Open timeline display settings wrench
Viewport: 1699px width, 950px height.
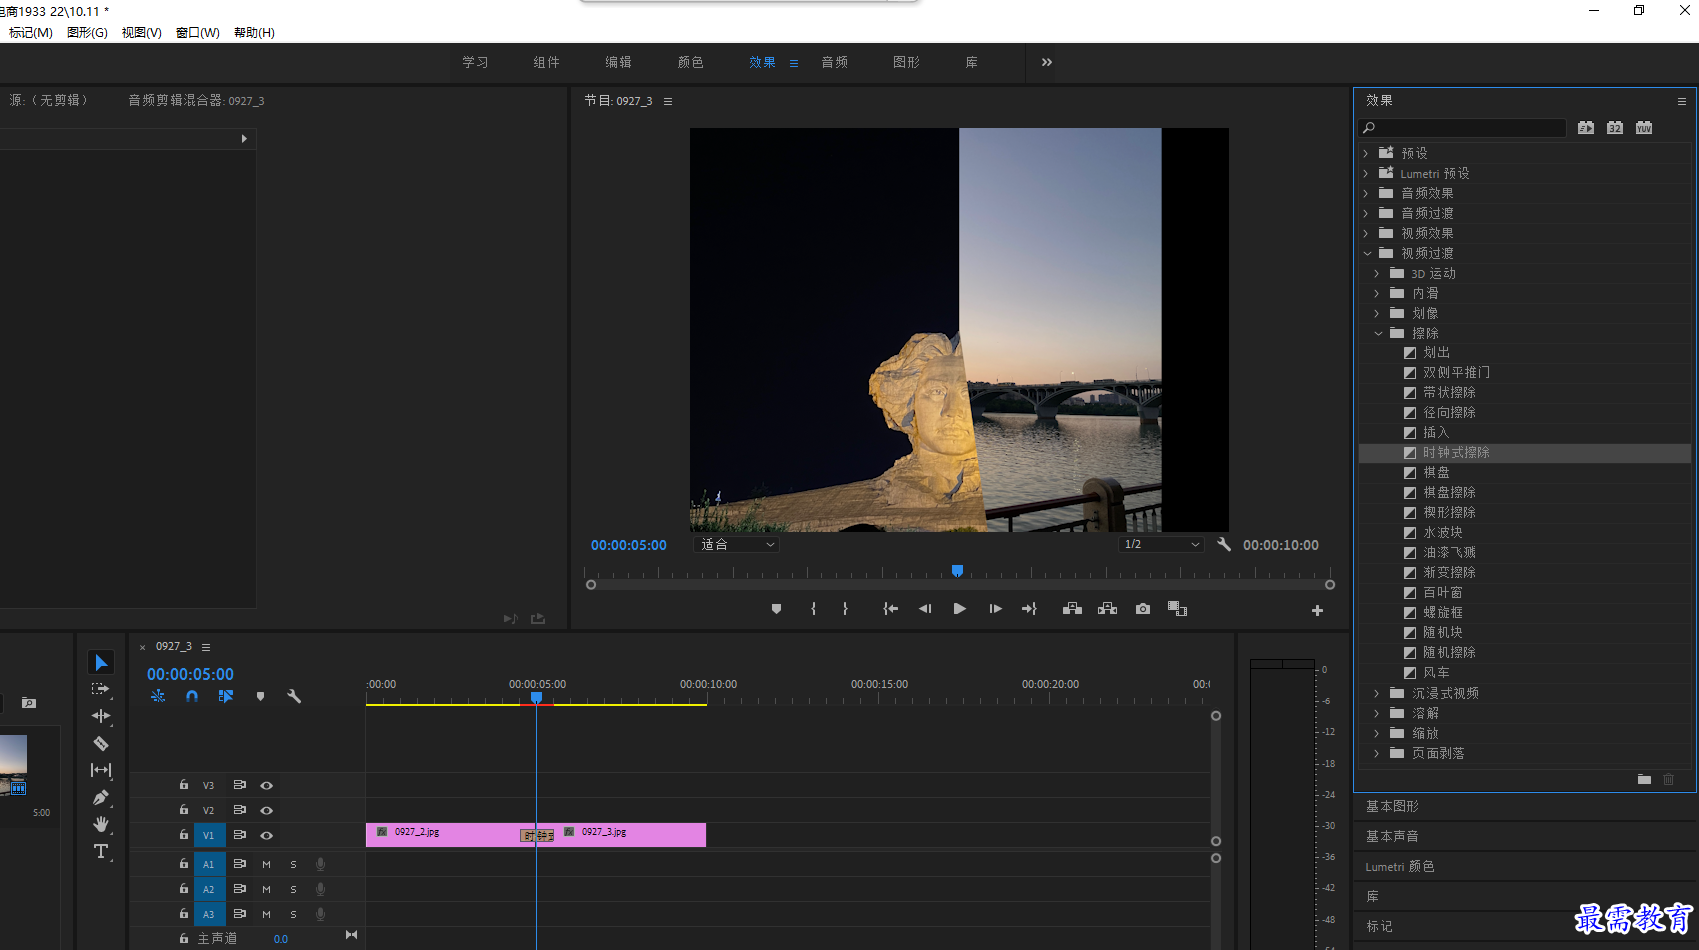click(294, 696)
